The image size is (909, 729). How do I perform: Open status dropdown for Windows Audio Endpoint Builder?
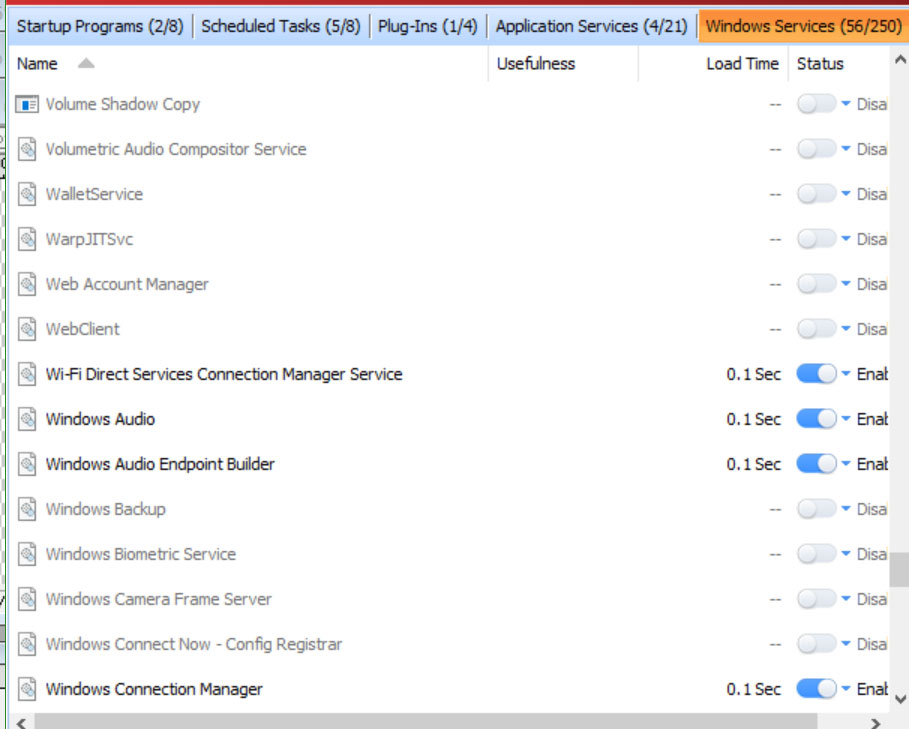(x=846, y=464)
